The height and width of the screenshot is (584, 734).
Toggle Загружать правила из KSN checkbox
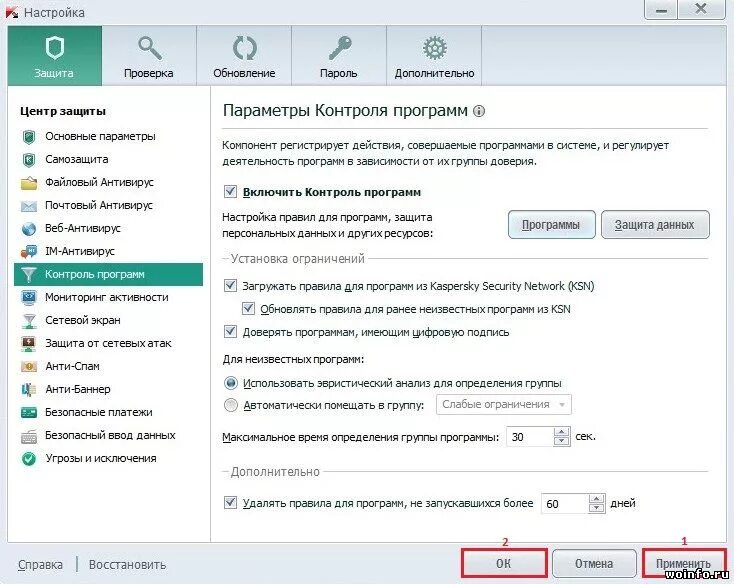click(x=230, y=285)
